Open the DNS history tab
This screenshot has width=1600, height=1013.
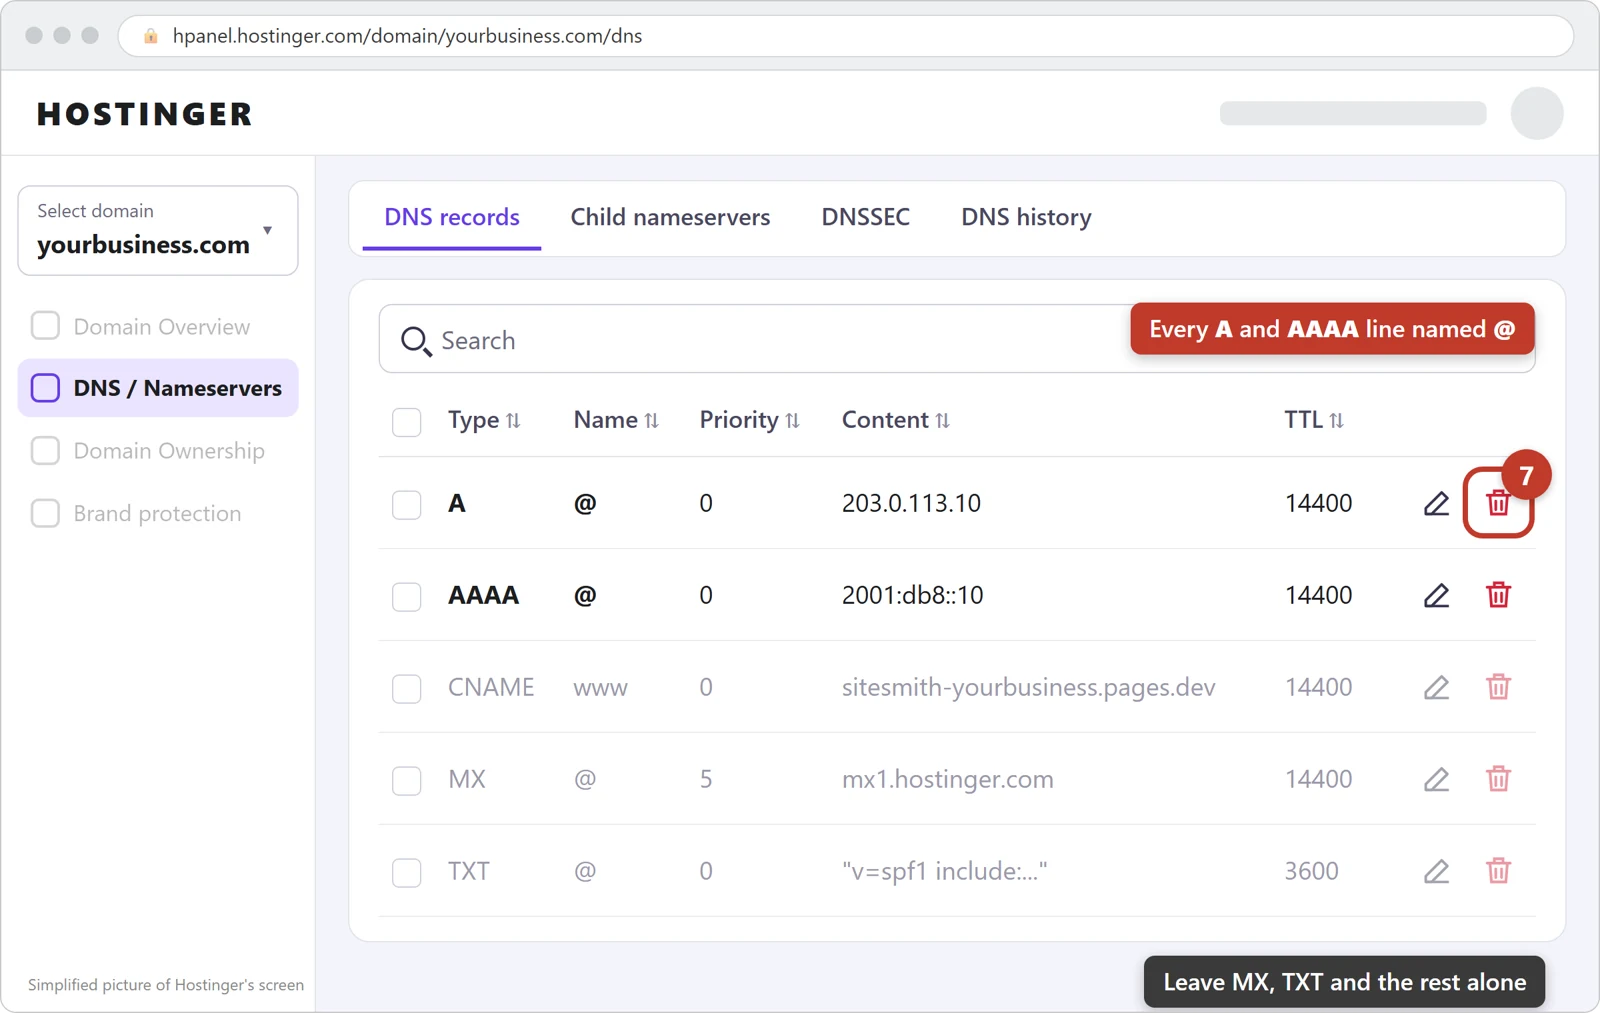point(1026,217)
